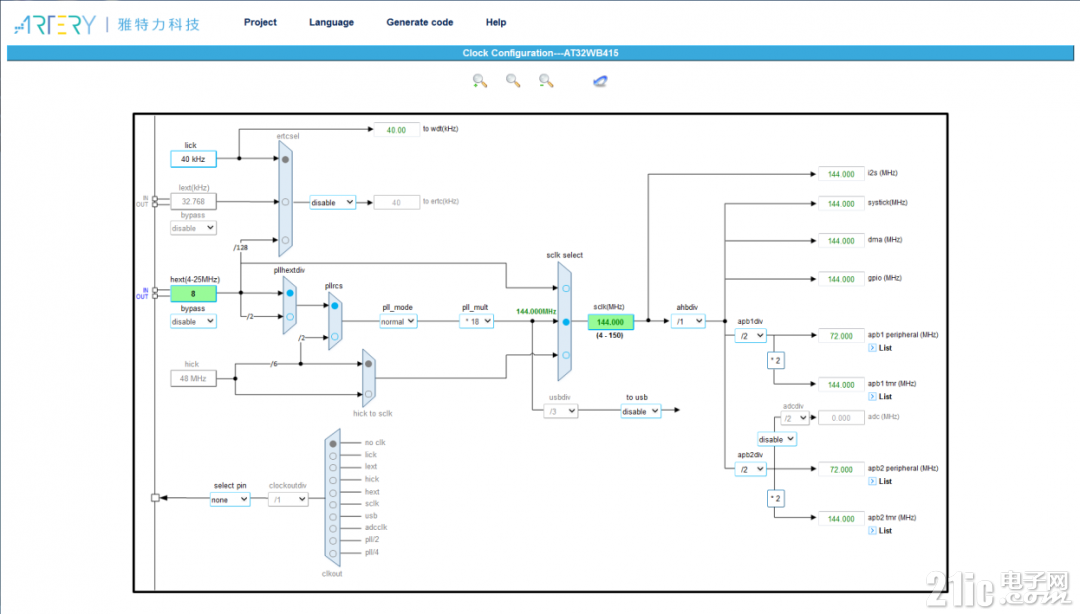Click the Clock Configuration---AT32WB415 title bar
This screenshot has width=1080, height=614.
[540, 53]
